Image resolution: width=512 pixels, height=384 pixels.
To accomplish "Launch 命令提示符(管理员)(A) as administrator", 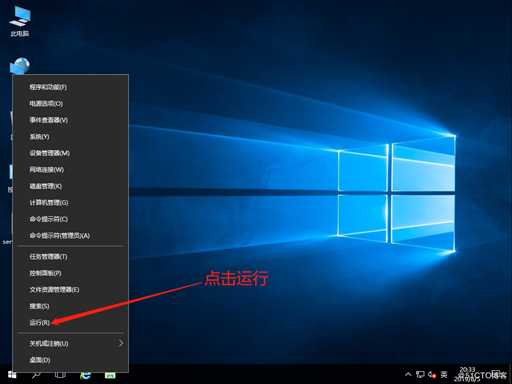I will pyautogui.click(x=70, y=236).
